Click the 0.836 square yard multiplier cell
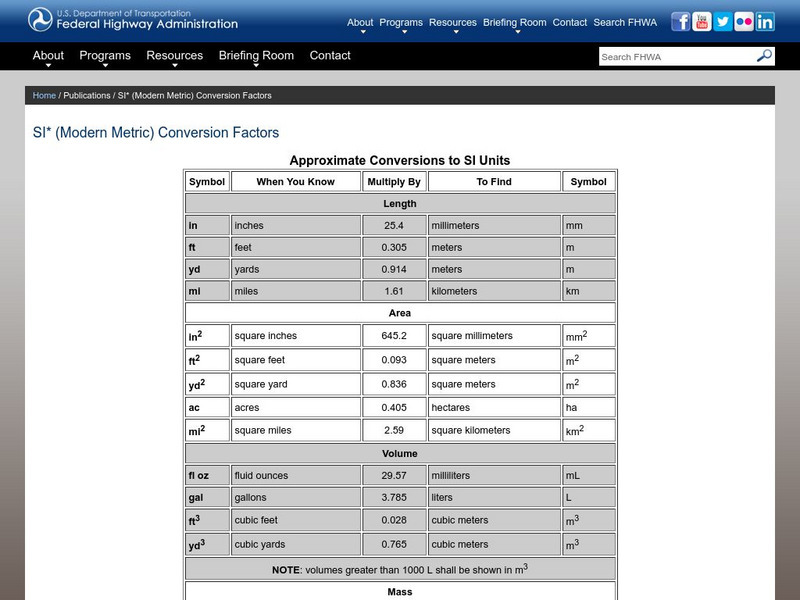This screenshot has height=600, width=800. 394,384
